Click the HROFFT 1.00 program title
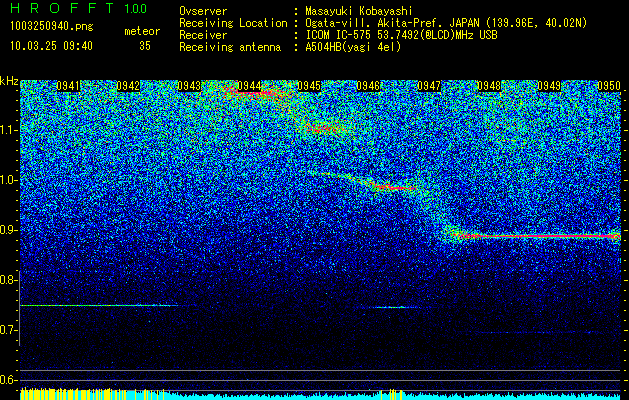This screenshot has width=629, height=400. [79, 8]
